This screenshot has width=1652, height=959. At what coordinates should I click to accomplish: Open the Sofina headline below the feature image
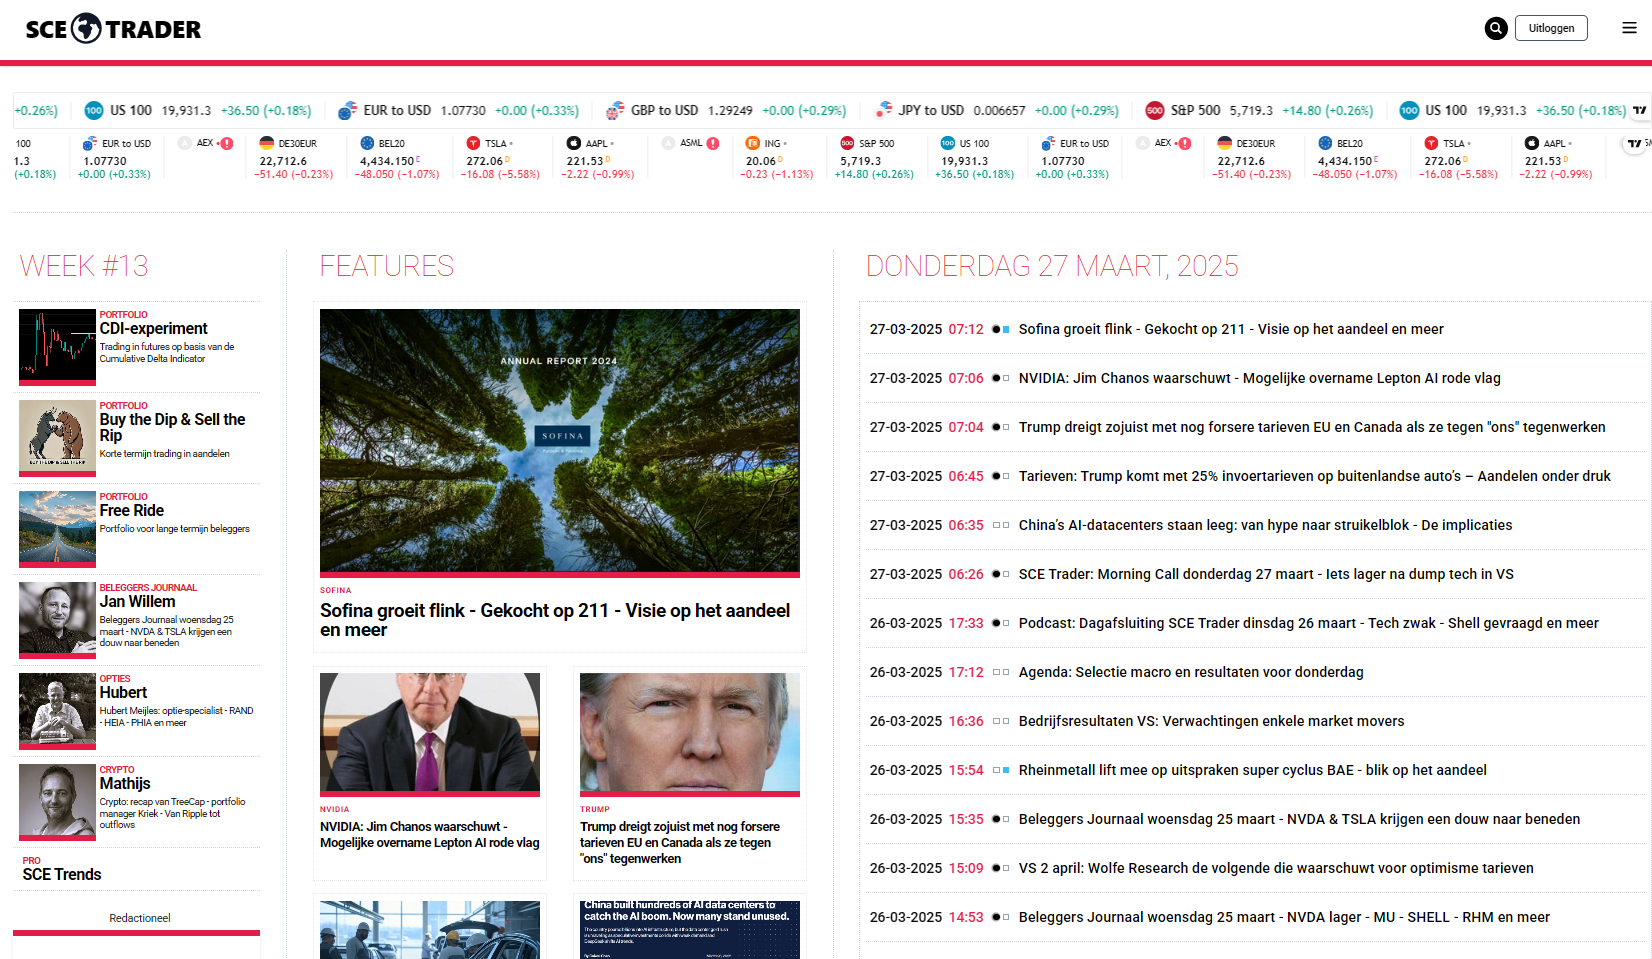(555, 620)
